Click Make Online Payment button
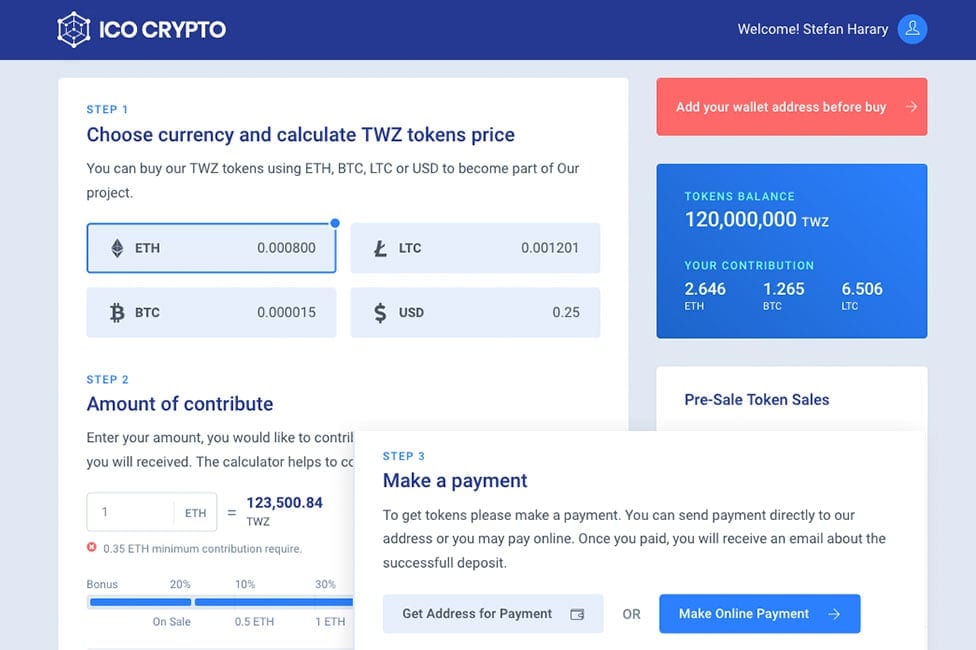The height and width of the screenshot is (650, 976). point(759,614)
